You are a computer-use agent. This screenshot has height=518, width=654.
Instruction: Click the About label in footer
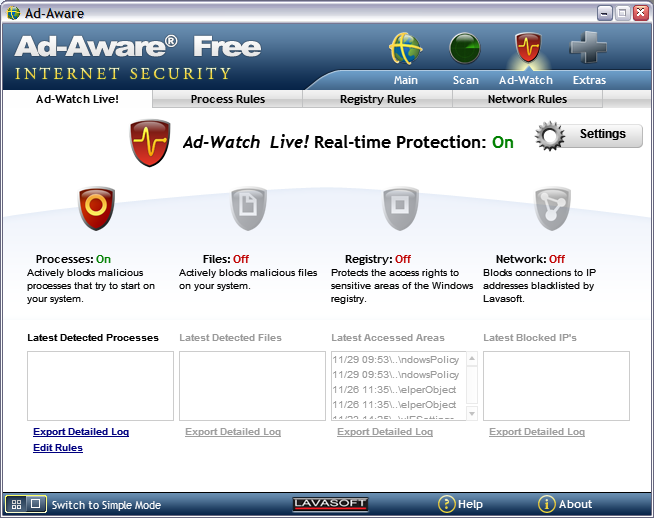[575, 504]
